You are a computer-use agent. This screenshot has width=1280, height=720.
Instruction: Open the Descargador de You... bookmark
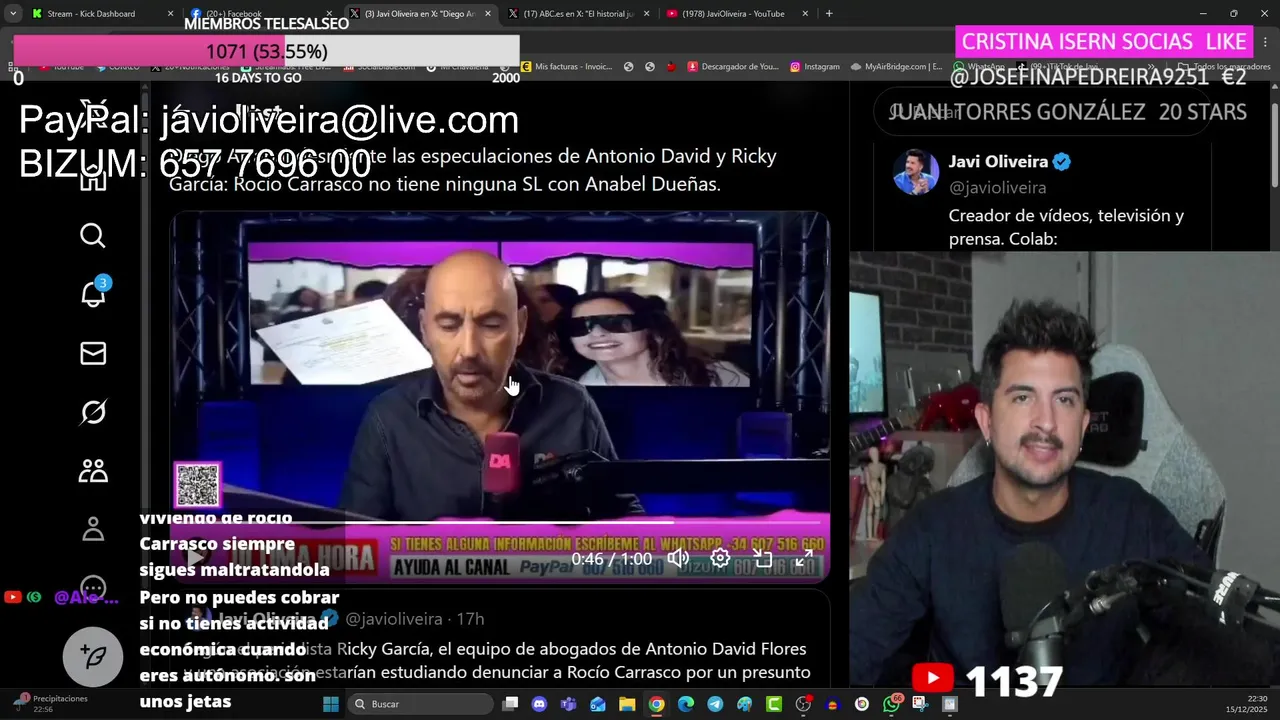pos(732,67)
